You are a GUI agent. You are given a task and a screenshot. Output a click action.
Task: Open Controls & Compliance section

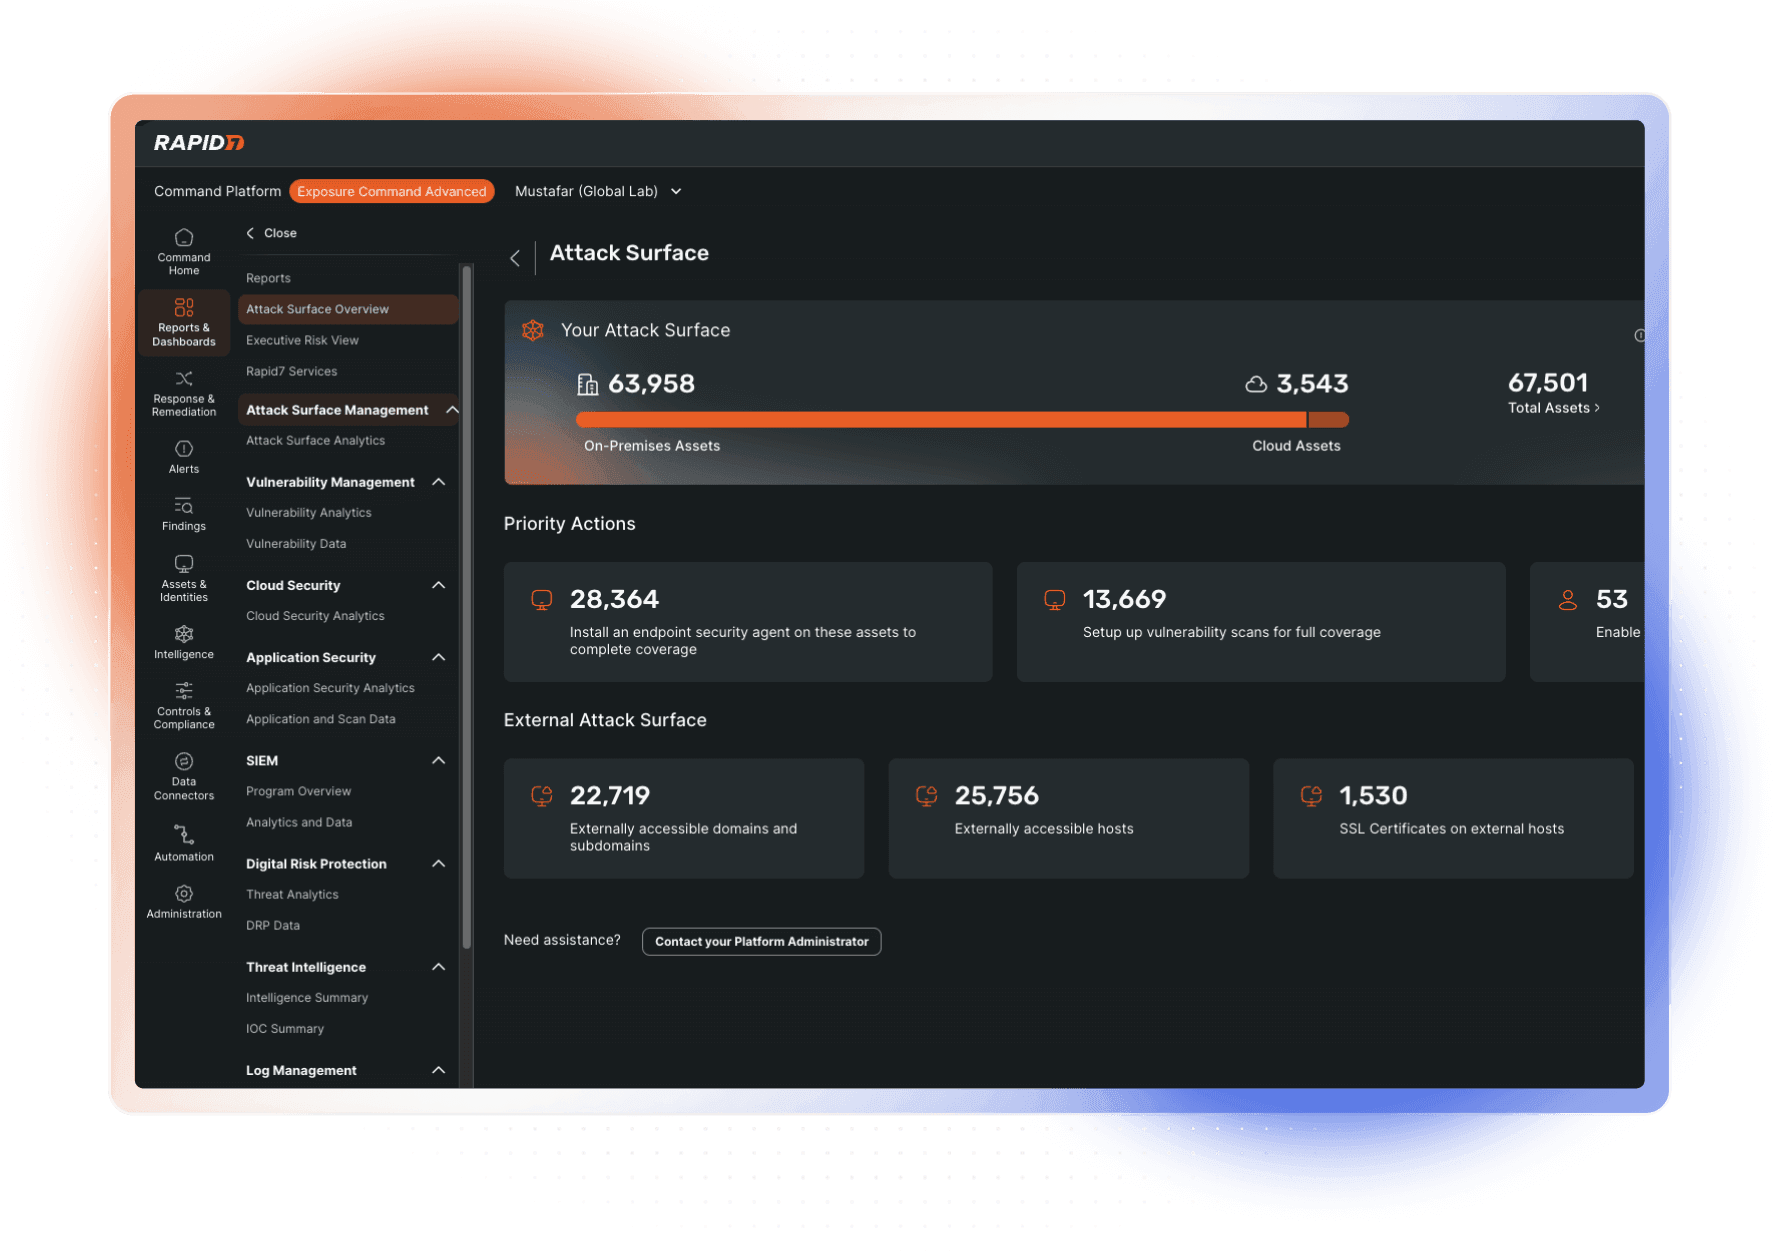[x=184, y=706]
